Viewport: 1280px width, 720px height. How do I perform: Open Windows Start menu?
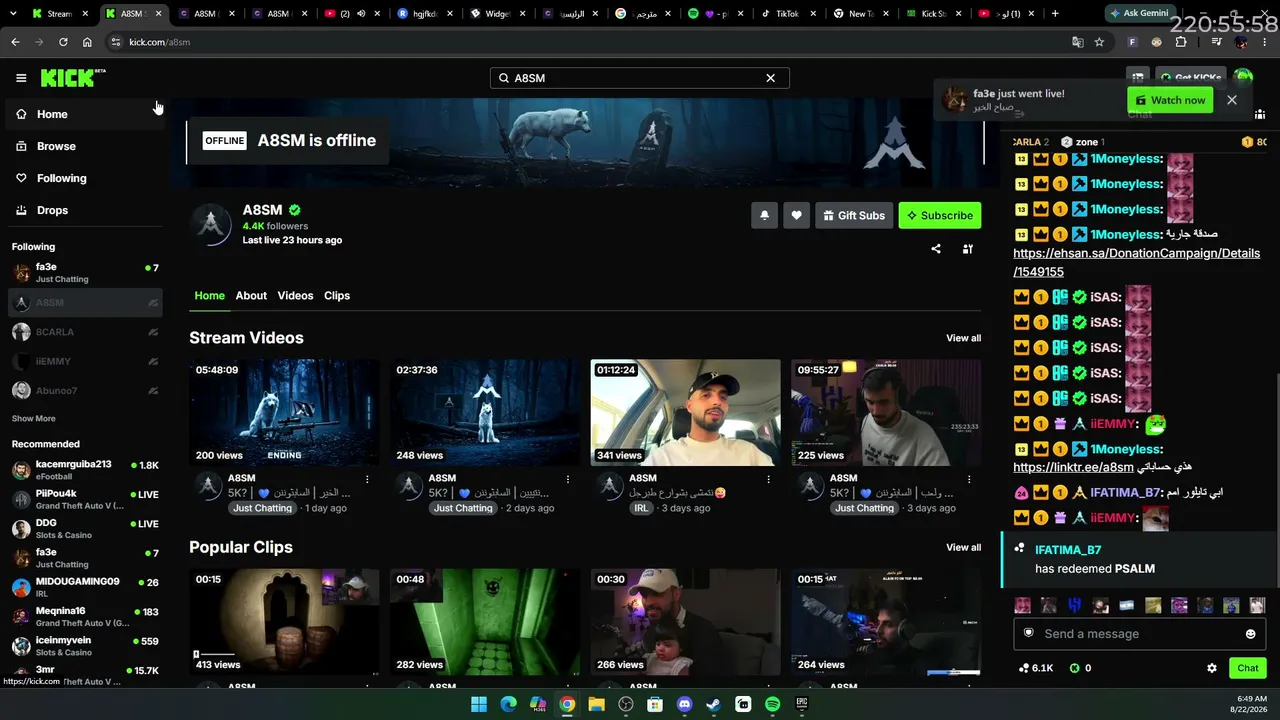(x=479, y=704)
